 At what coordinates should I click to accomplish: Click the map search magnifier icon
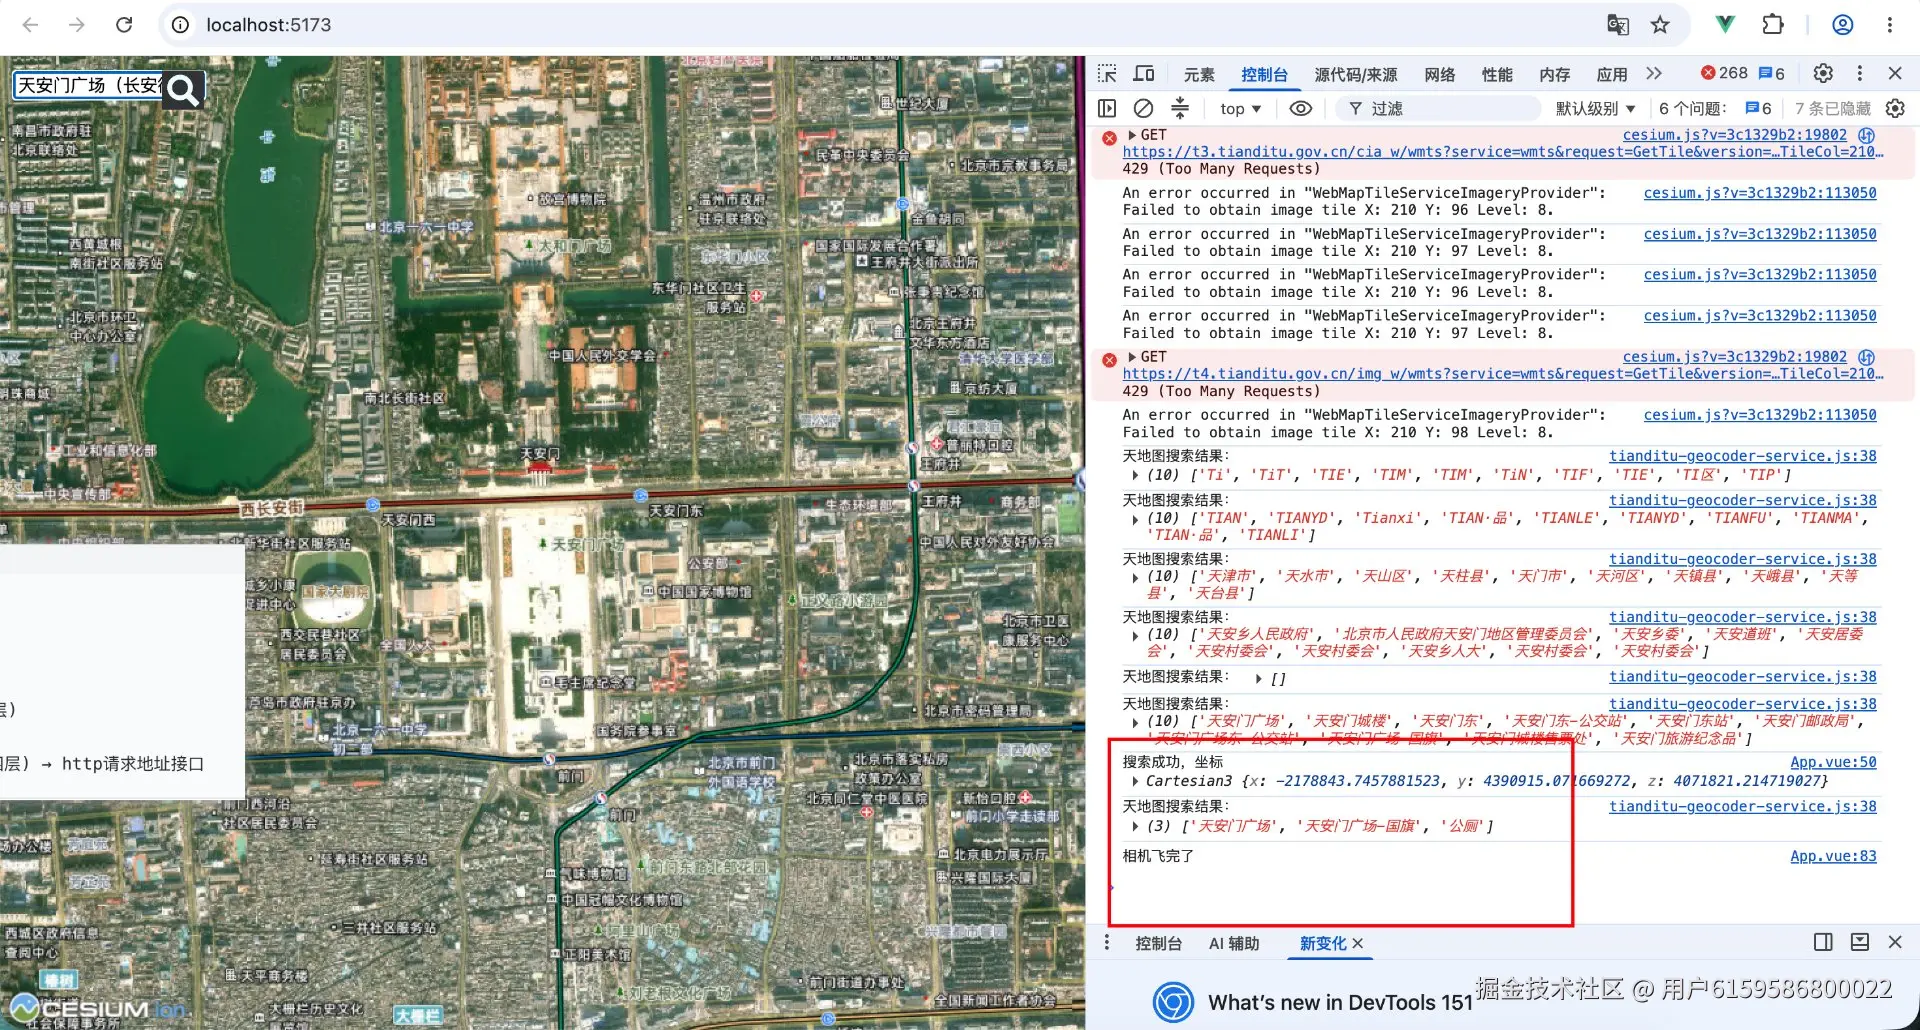[184, 90]
